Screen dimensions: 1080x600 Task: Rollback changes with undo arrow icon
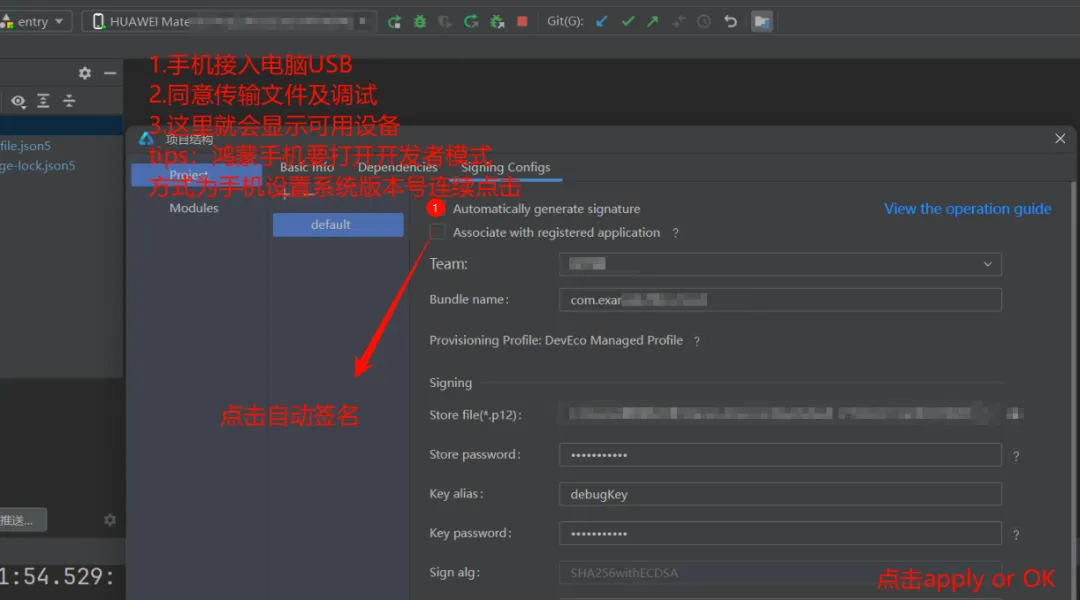[730, 21]
